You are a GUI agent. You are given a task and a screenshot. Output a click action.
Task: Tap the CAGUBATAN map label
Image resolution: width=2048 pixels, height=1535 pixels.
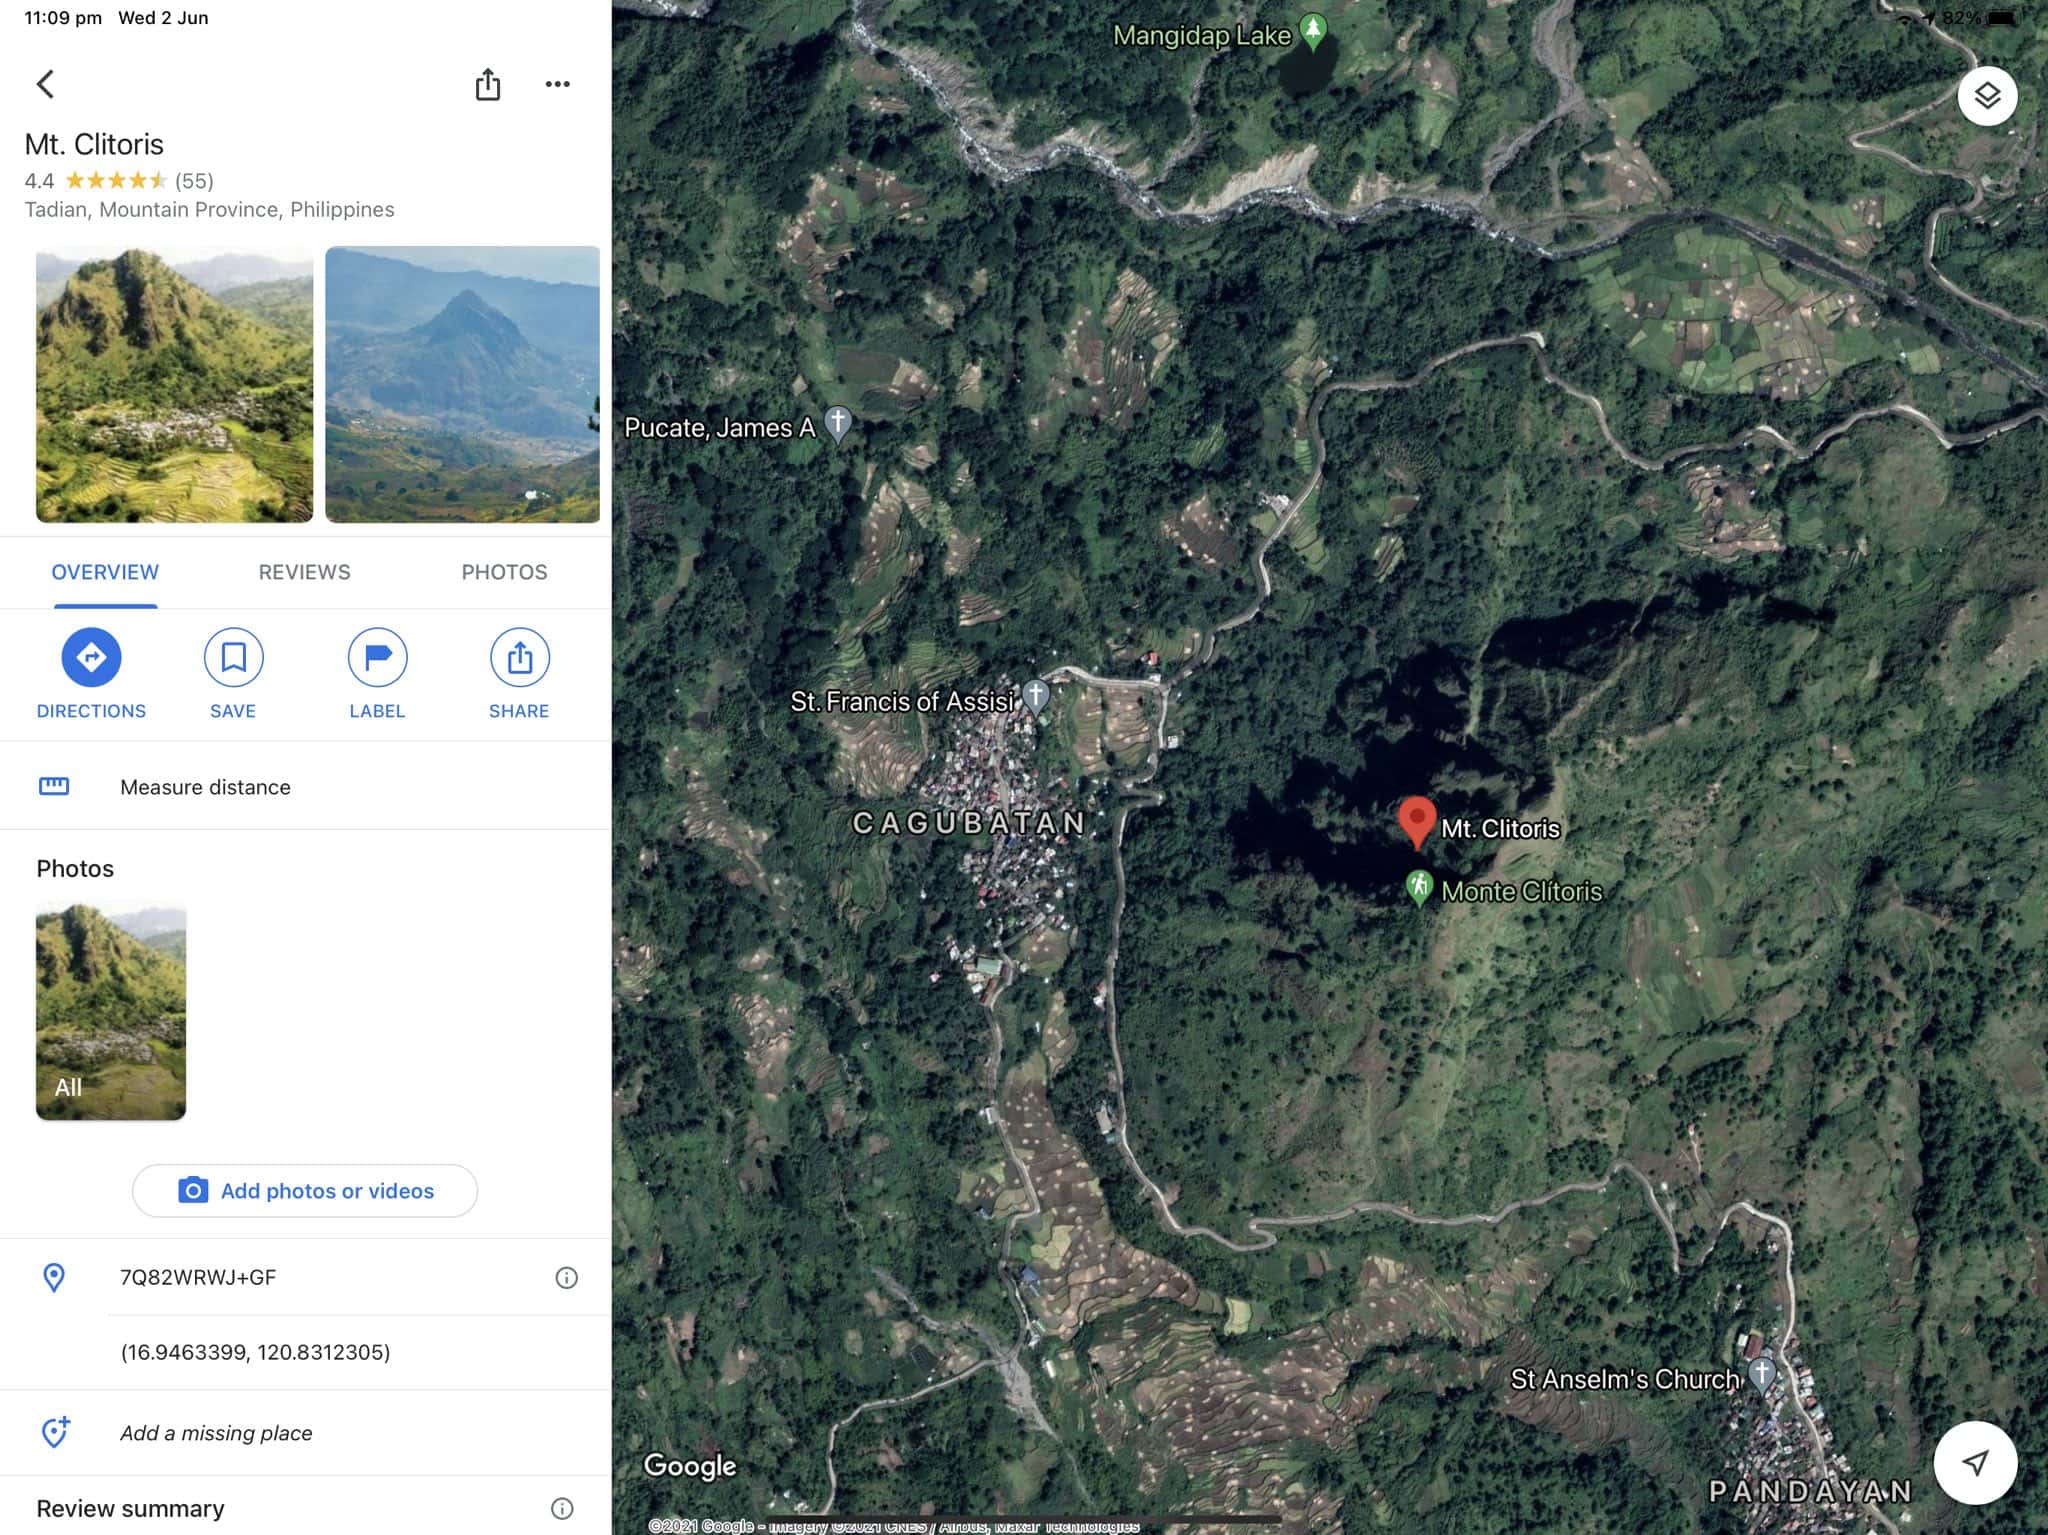tap(968, 823)
